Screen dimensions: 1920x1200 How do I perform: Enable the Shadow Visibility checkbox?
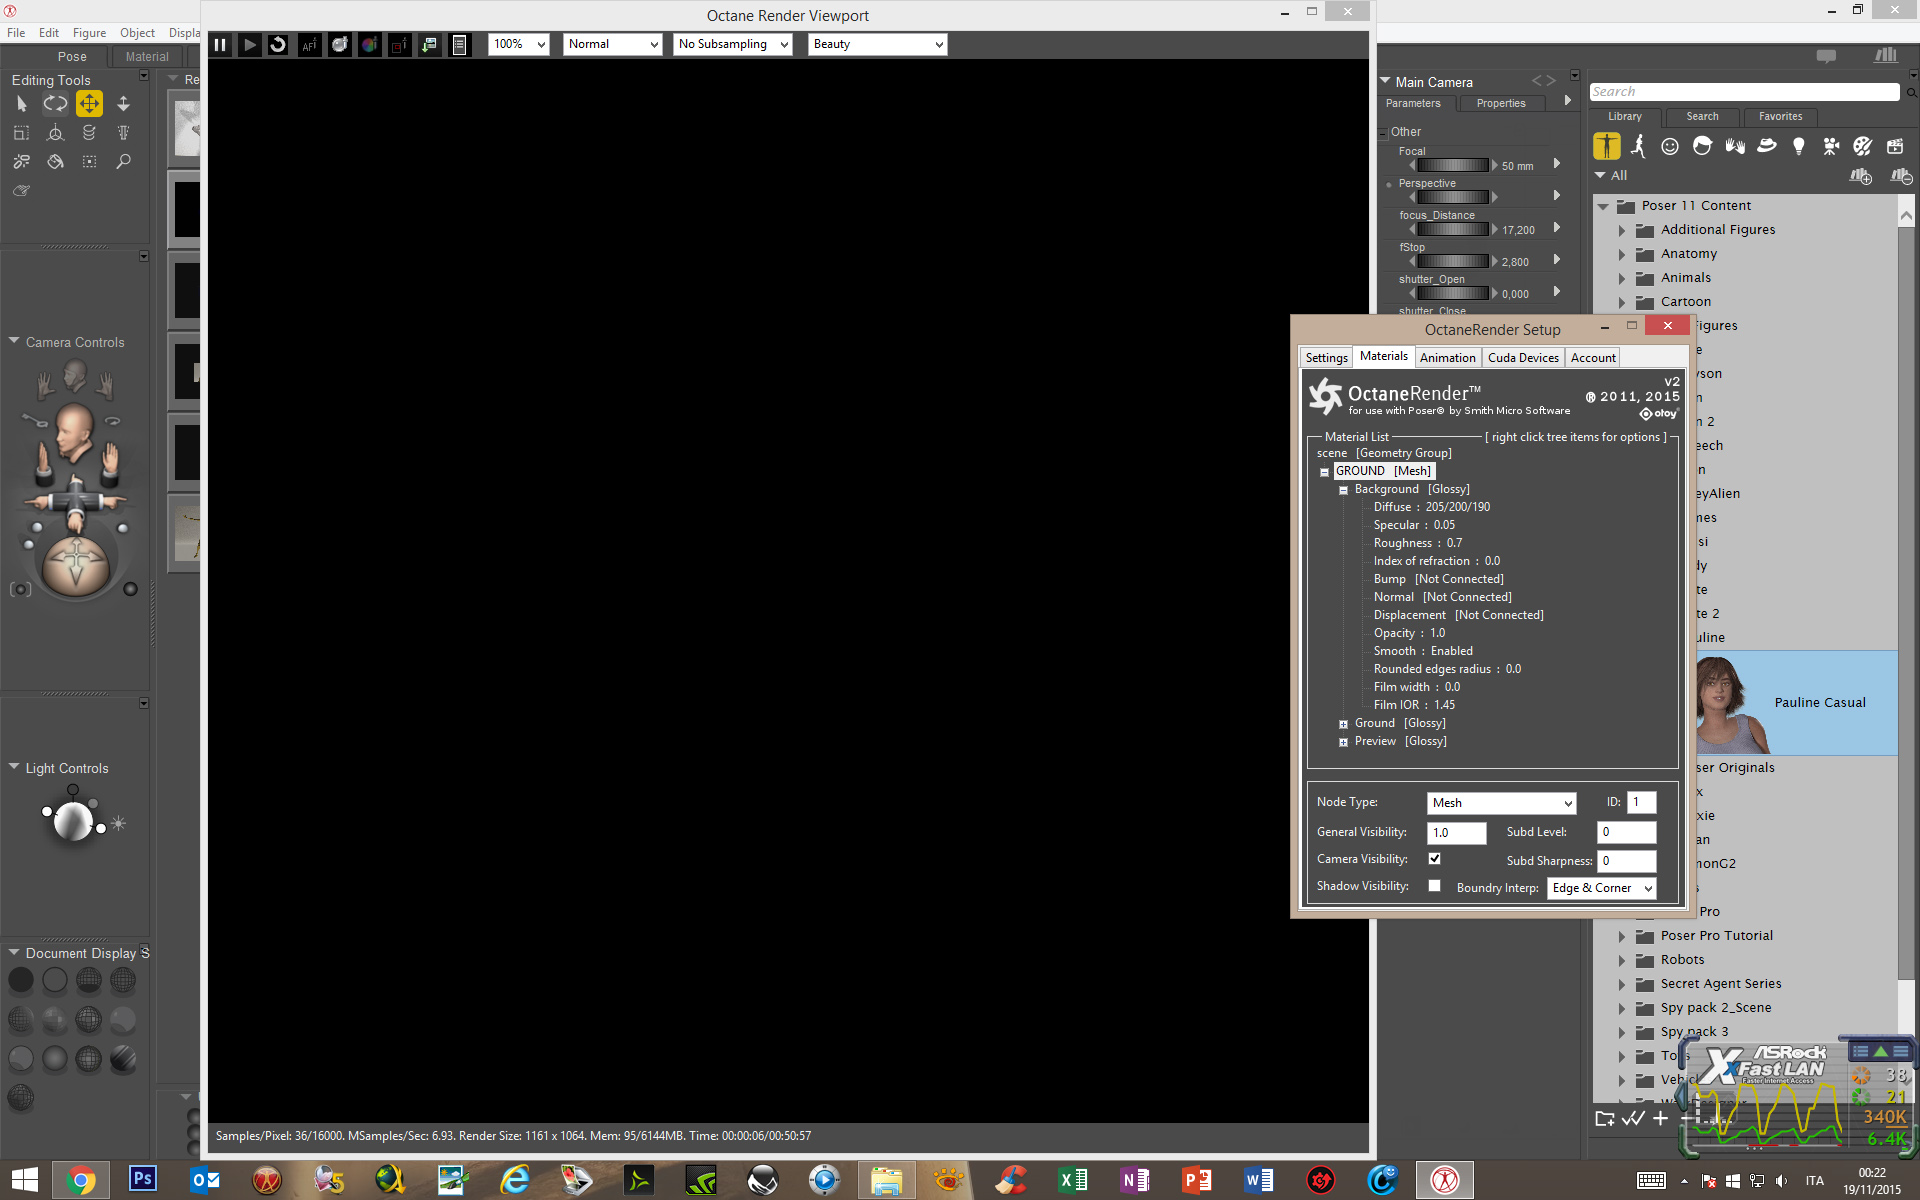coord(1435,886)
